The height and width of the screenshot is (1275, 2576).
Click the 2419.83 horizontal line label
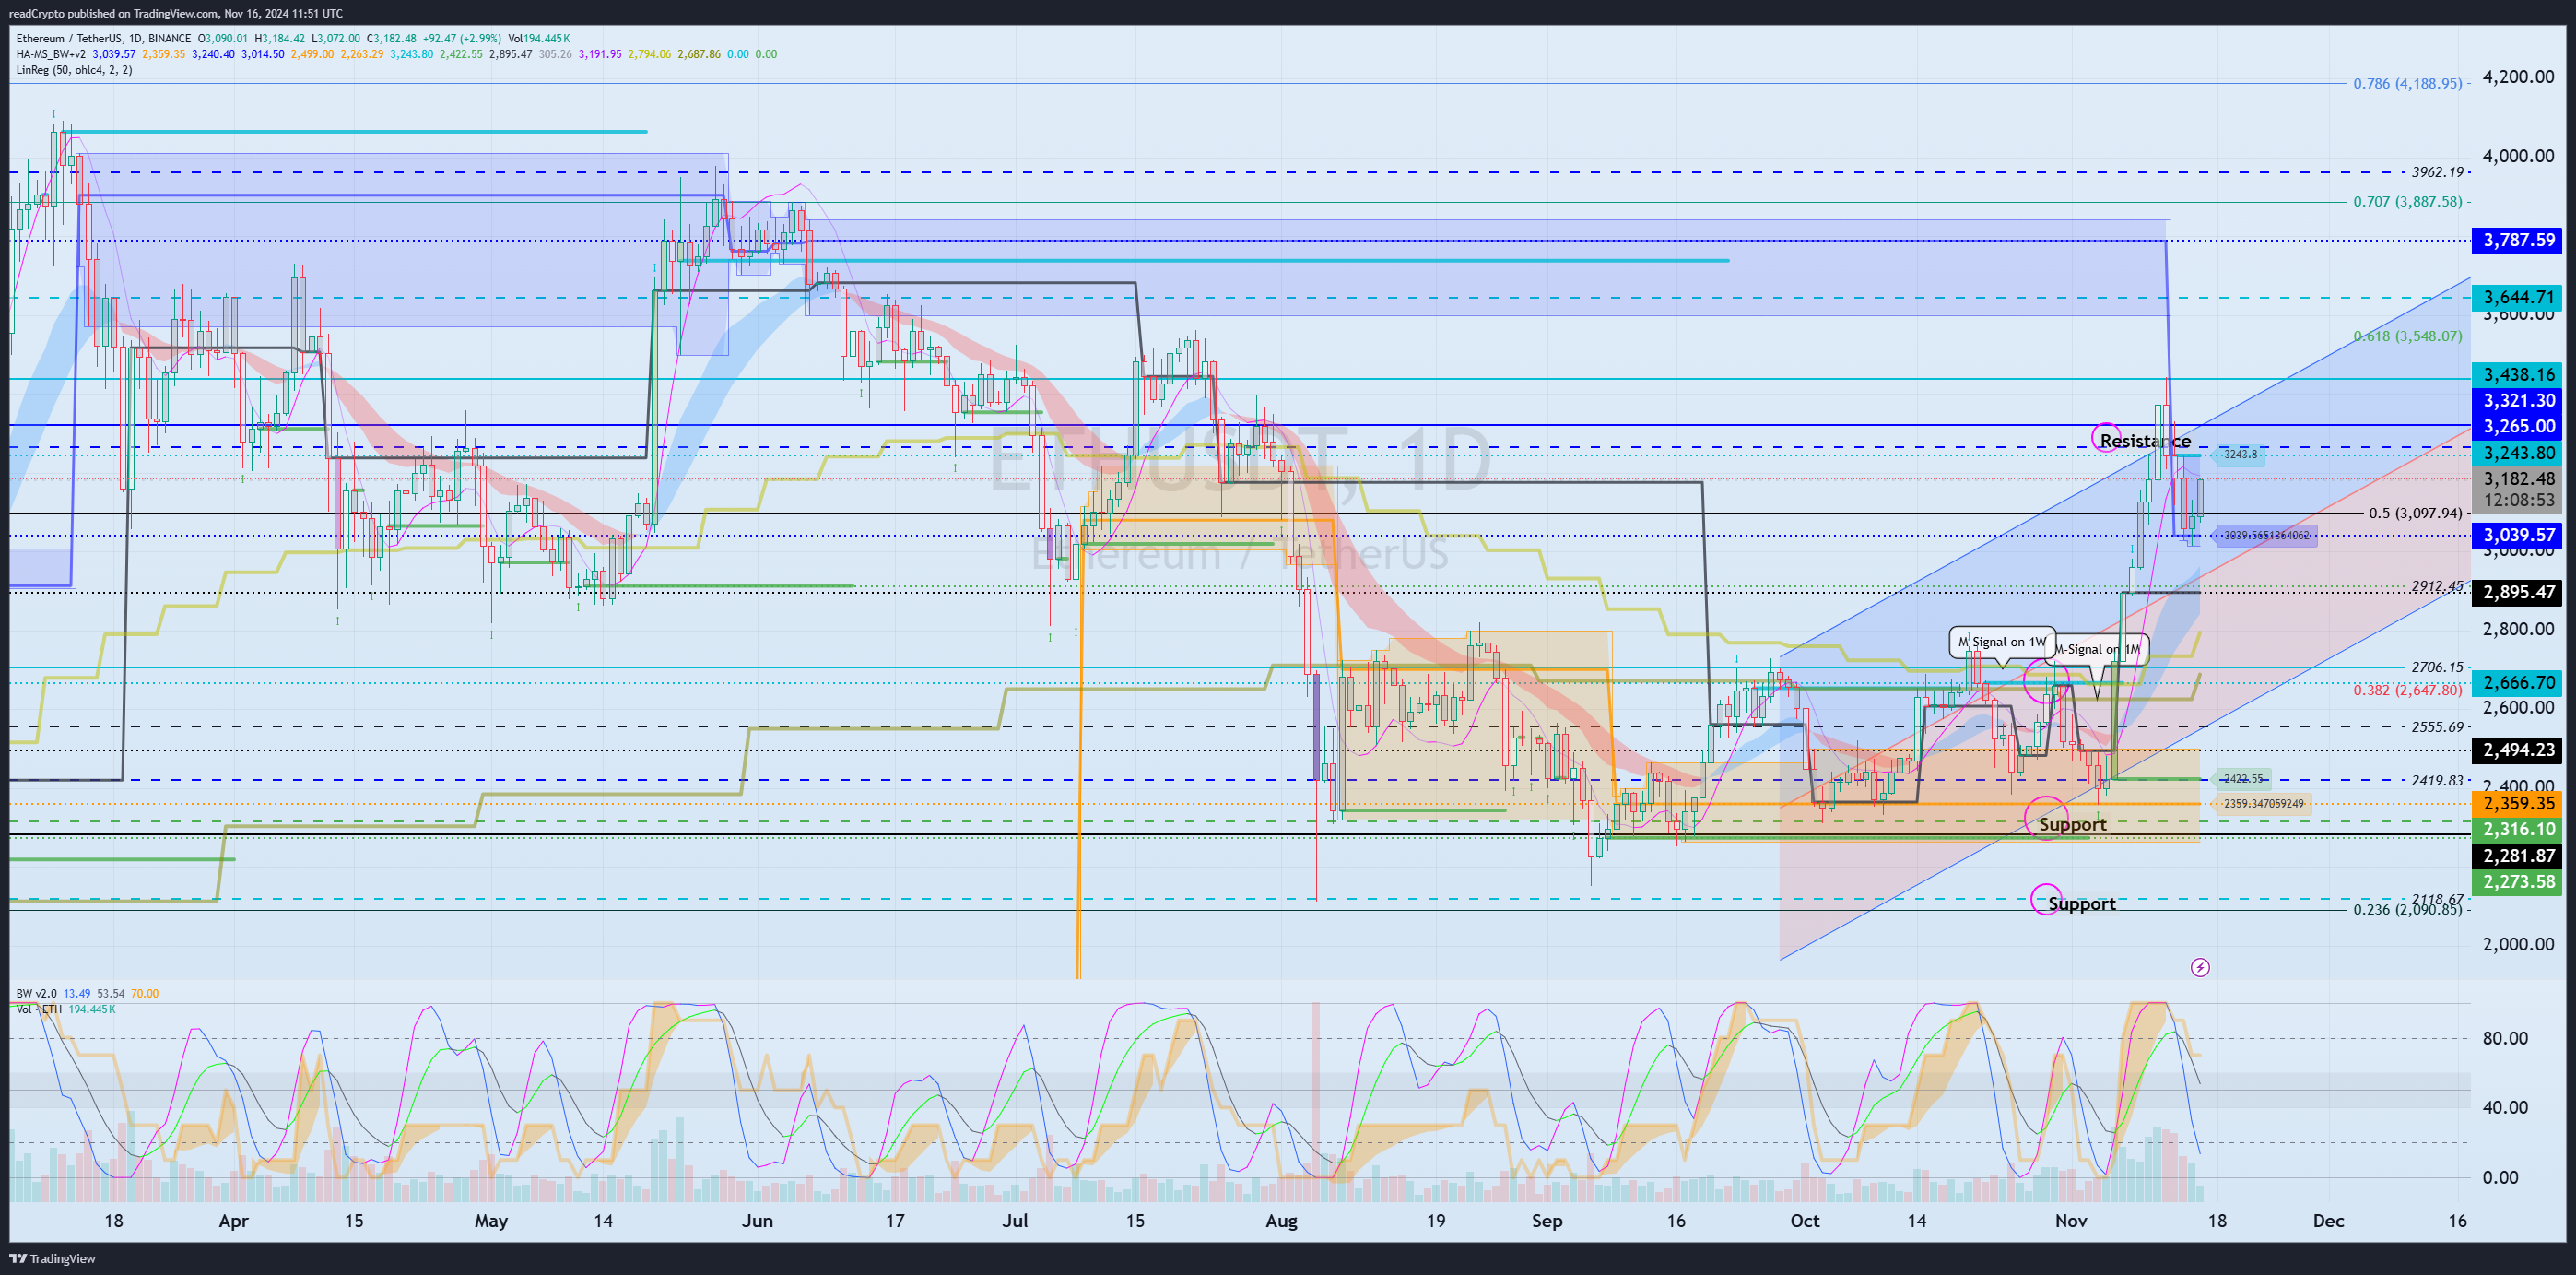(x=2437, y=780)
